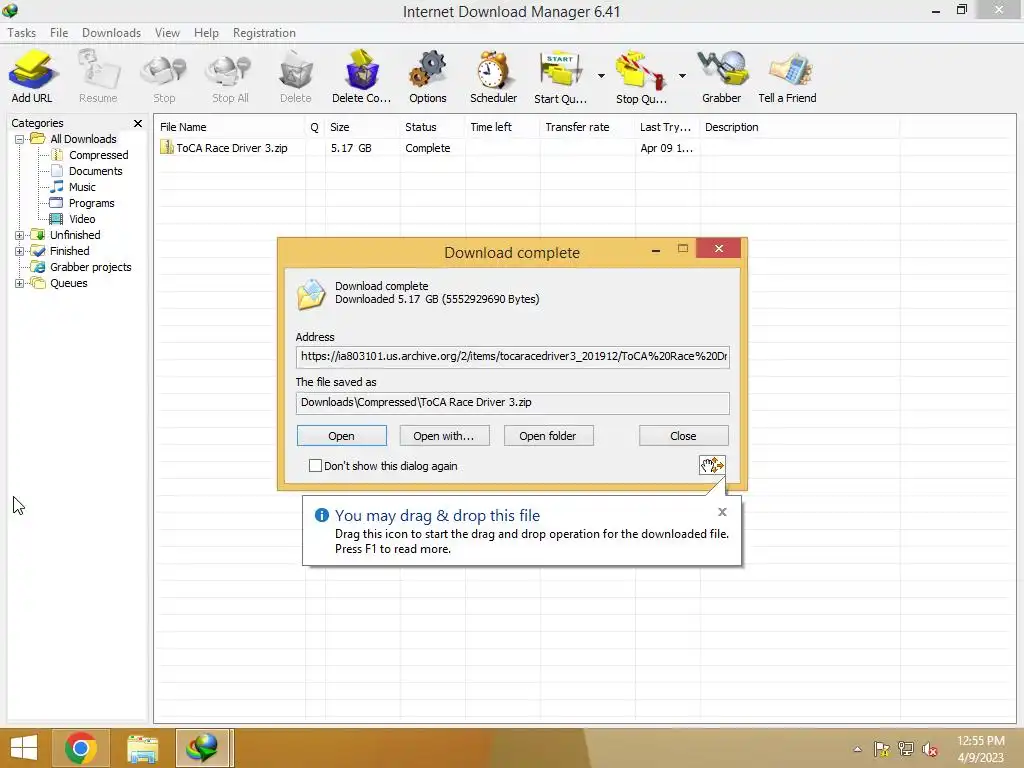Sort by Size column header

click(x=362, y=127)
